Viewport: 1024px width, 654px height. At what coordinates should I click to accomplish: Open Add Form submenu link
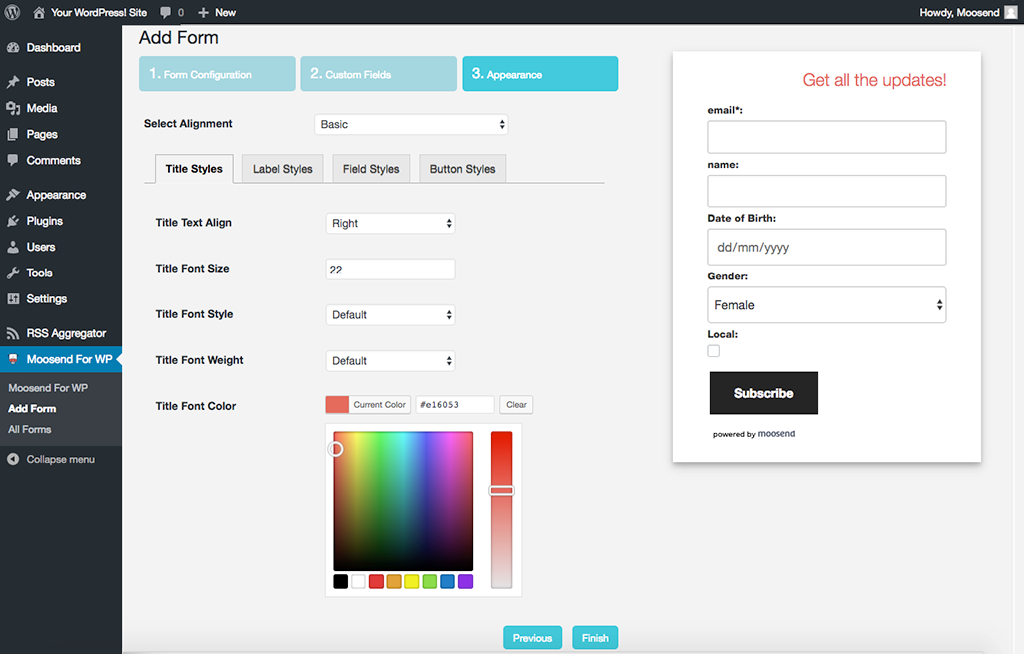(x=32, y=408)
